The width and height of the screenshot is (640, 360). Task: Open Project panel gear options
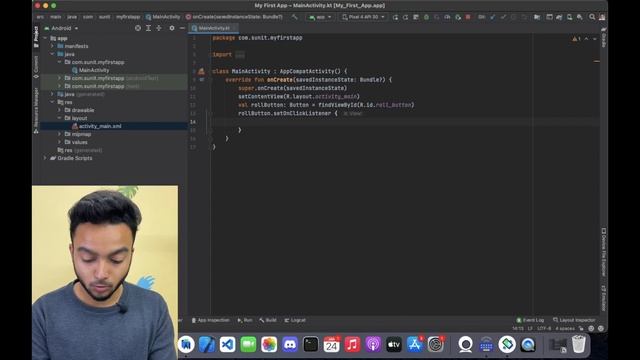coord(172,28)
